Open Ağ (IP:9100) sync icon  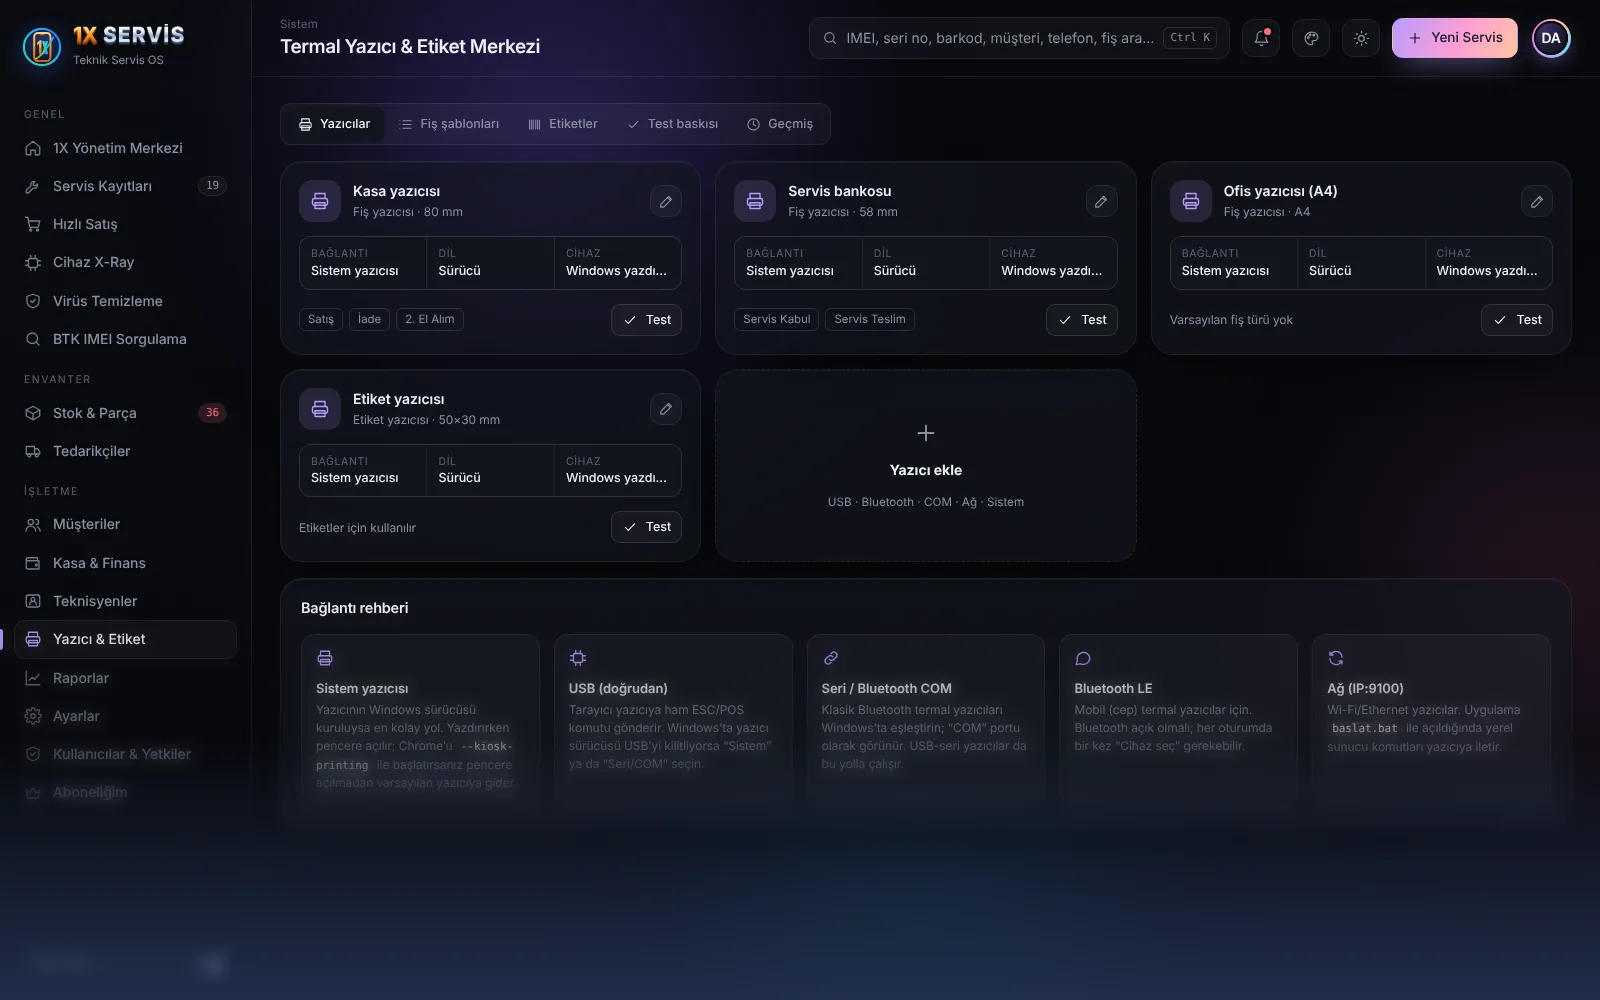pos(1336,658)
